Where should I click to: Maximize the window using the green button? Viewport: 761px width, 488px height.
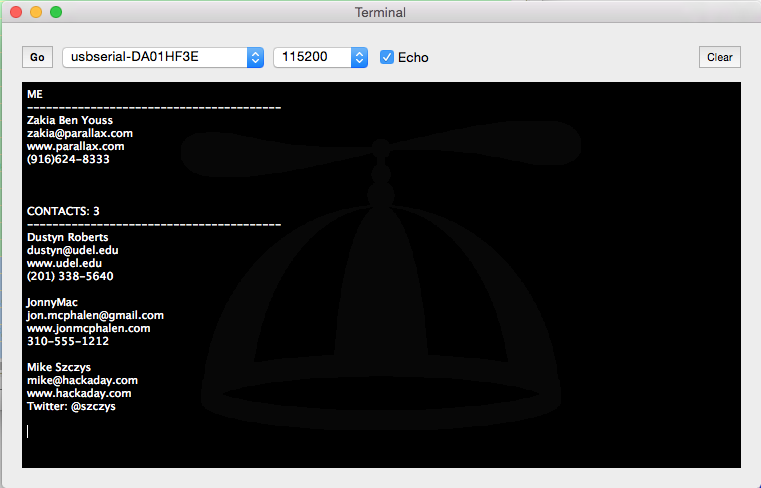[55, 12]
